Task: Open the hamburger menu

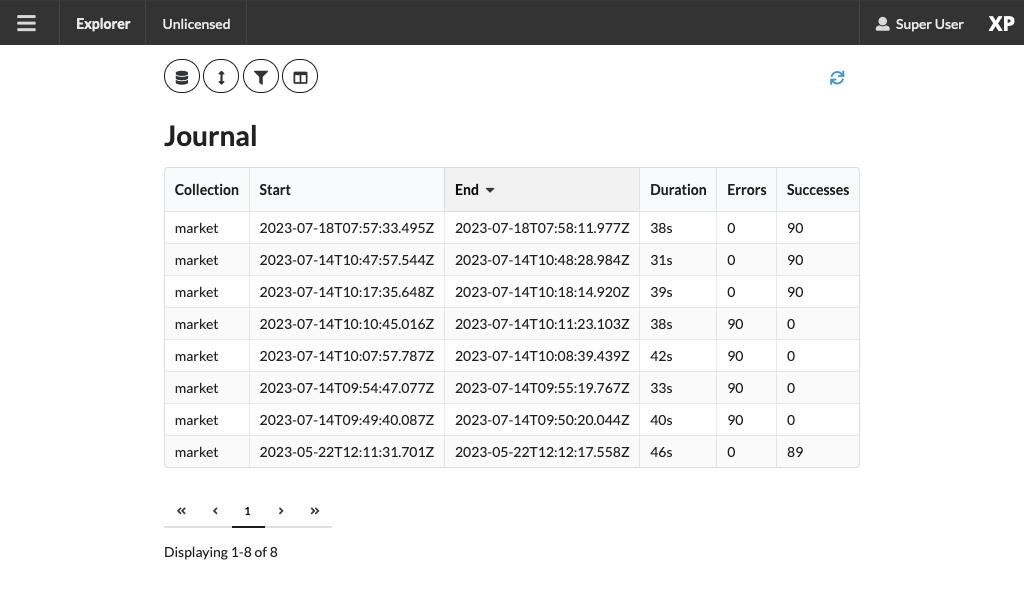Action: (x=26, y=24)
